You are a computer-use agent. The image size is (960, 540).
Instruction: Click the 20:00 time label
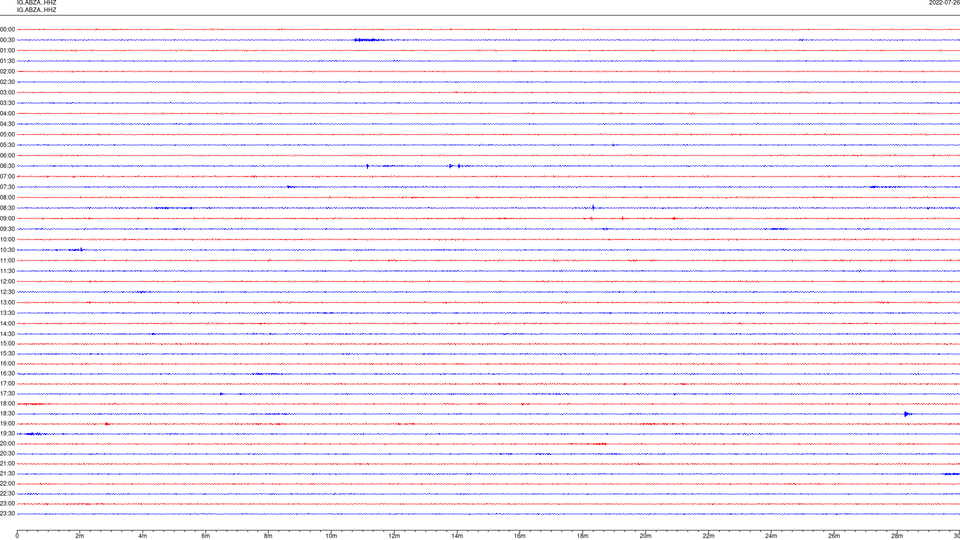[x=7, y=444]
